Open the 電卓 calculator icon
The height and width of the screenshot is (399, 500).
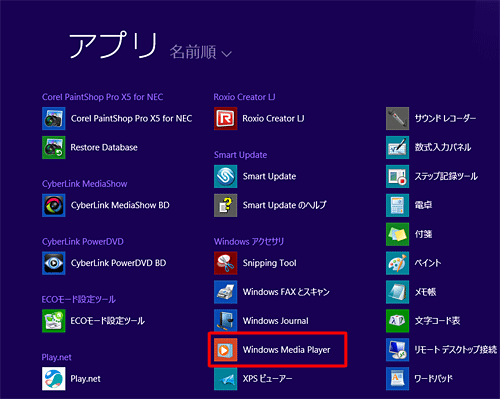[x=398, y=205]
